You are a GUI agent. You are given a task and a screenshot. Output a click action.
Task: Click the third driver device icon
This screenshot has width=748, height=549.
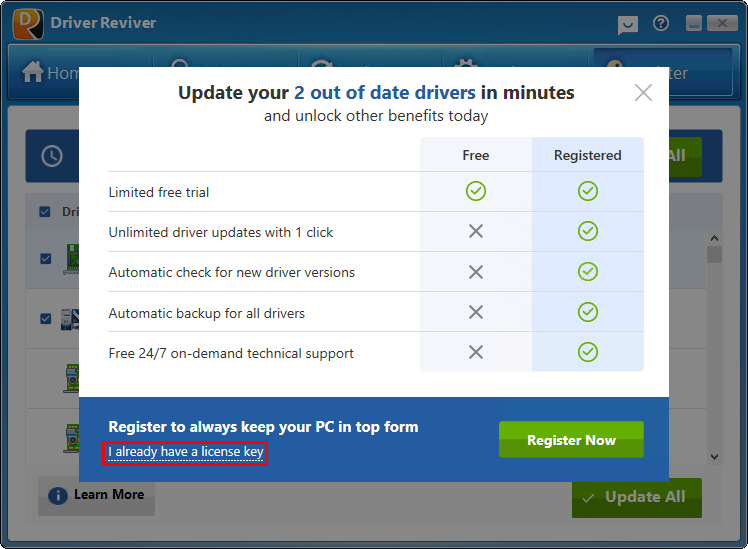(x=71, y=379)
